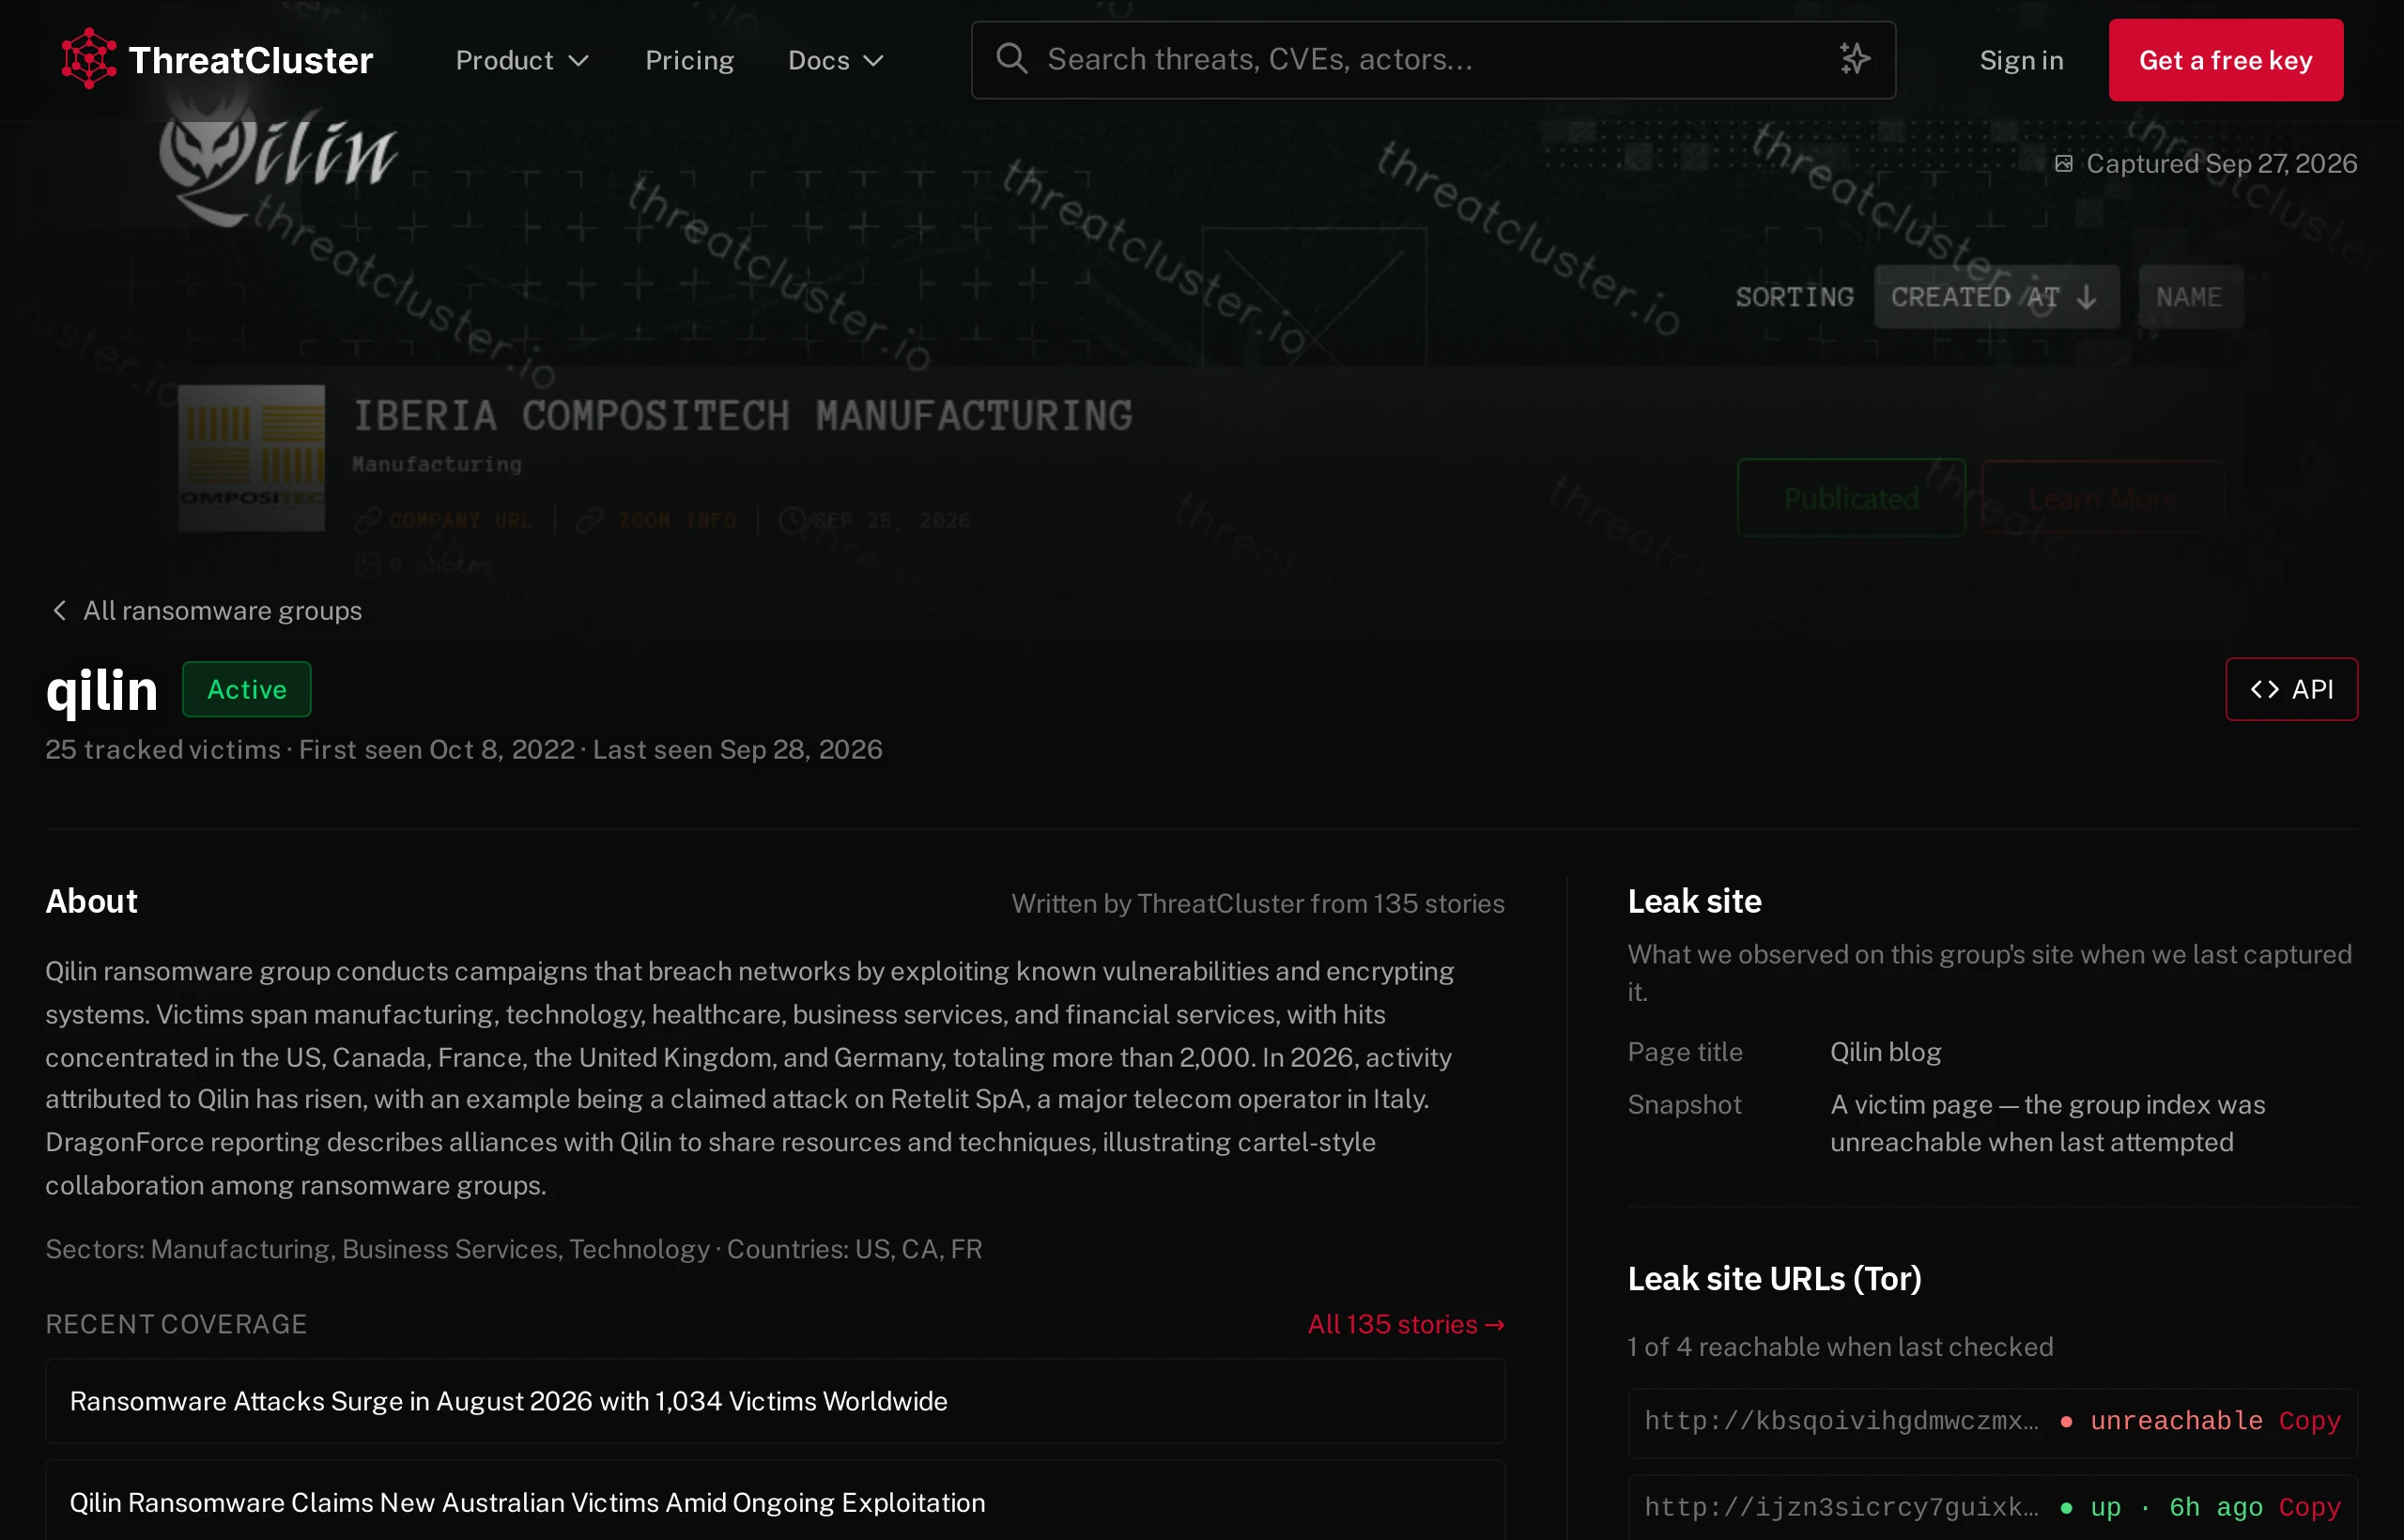Click the Iberia Compositech logo thumbnail
This screenshot has width=2404, height=1540.
(x=251, y=457)
